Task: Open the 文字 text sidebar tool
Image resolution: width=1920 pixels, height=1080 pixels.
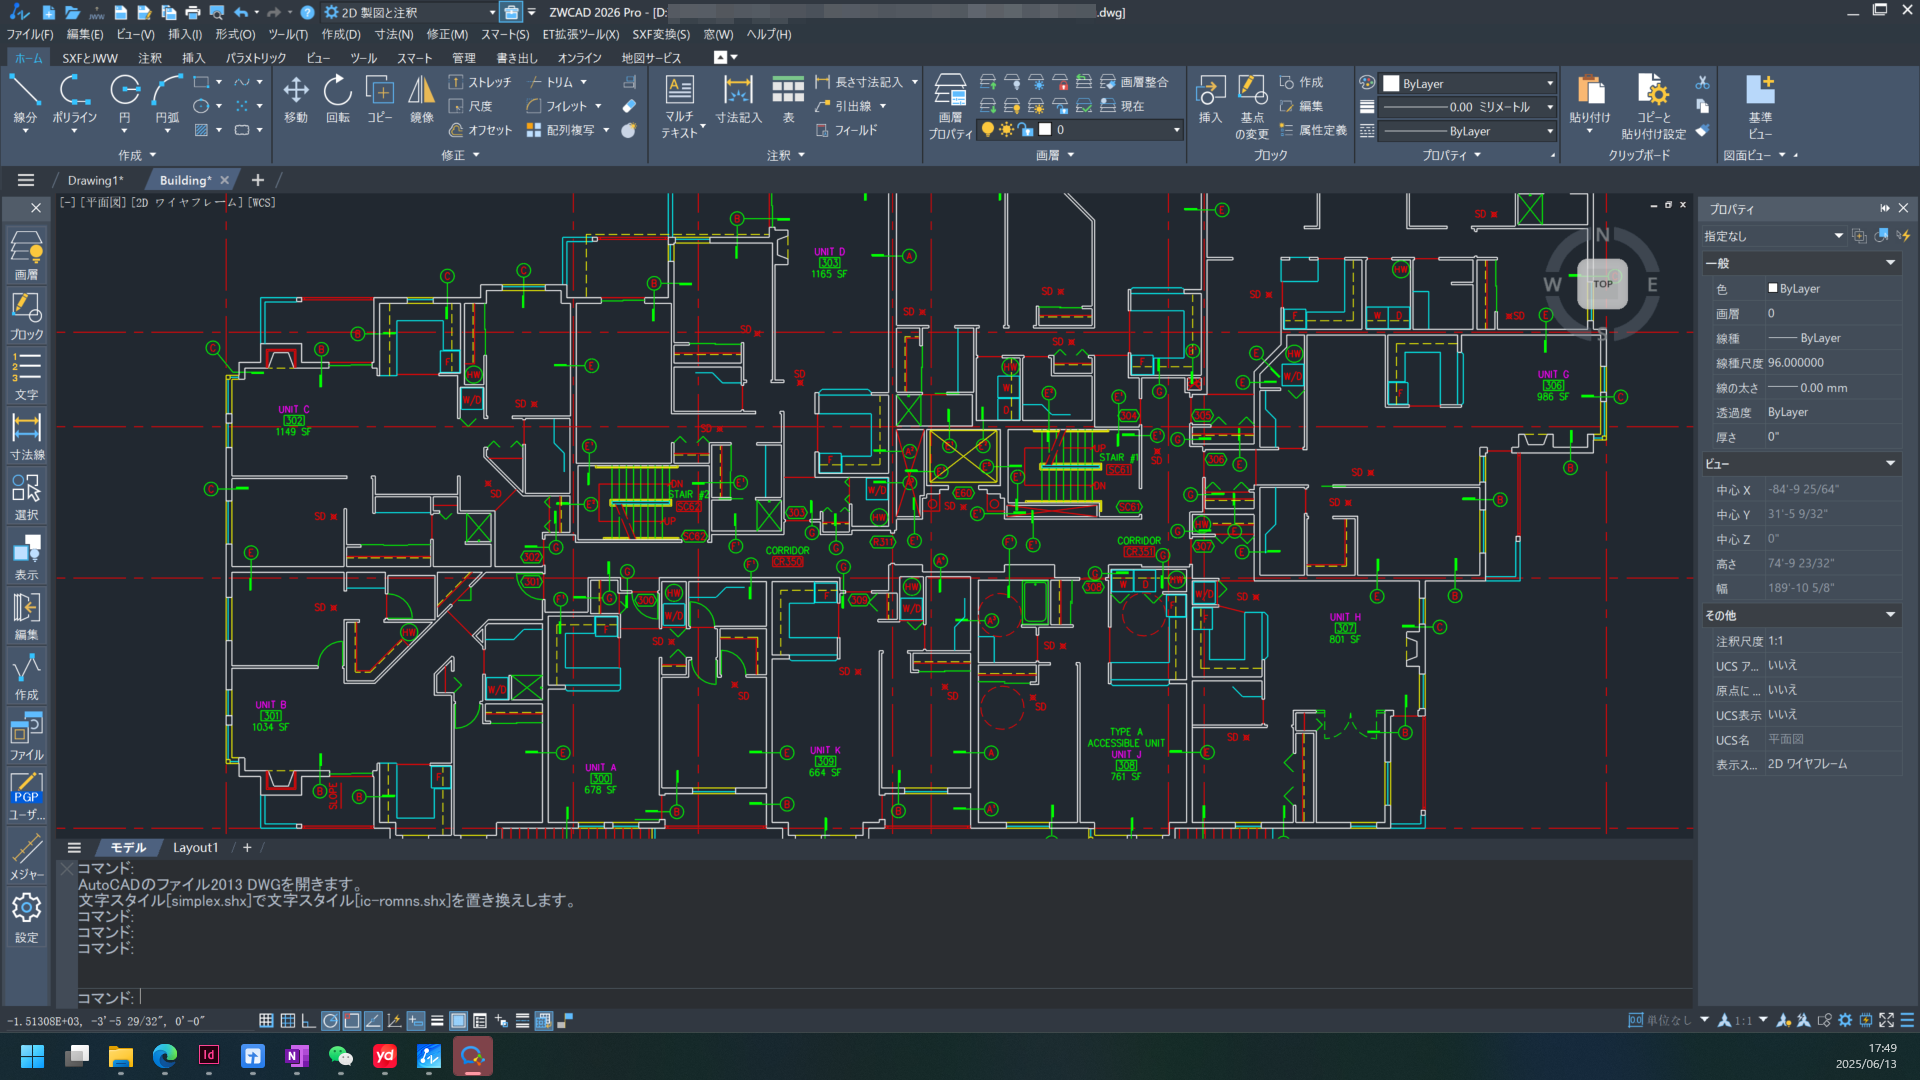Action: pyautogui.click(x=27, y=375)
